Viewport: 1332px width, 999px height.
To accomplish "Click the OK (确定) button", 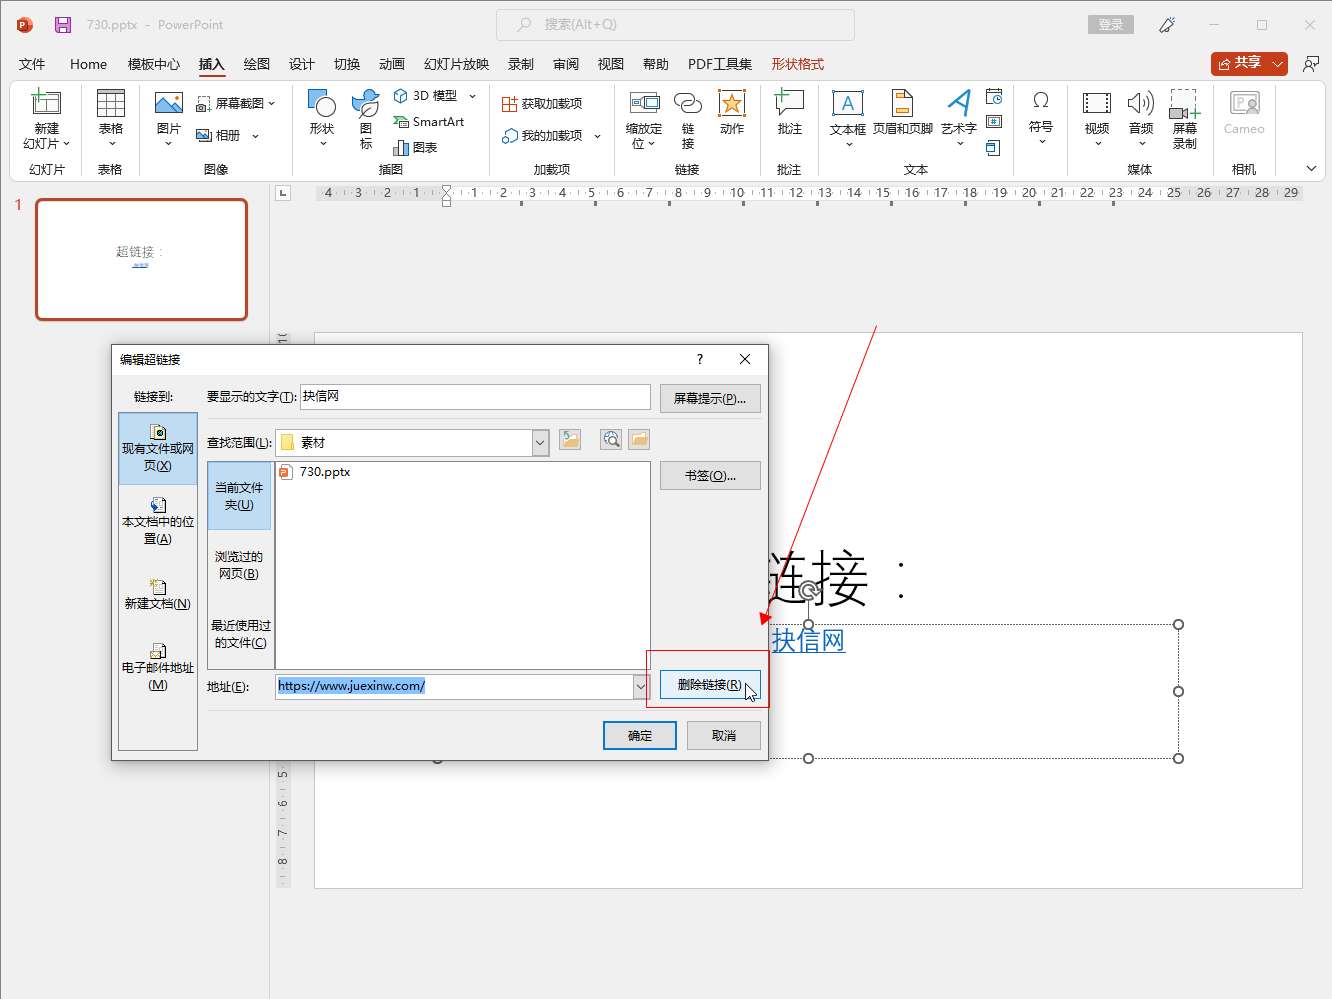I will pos(640,736).
